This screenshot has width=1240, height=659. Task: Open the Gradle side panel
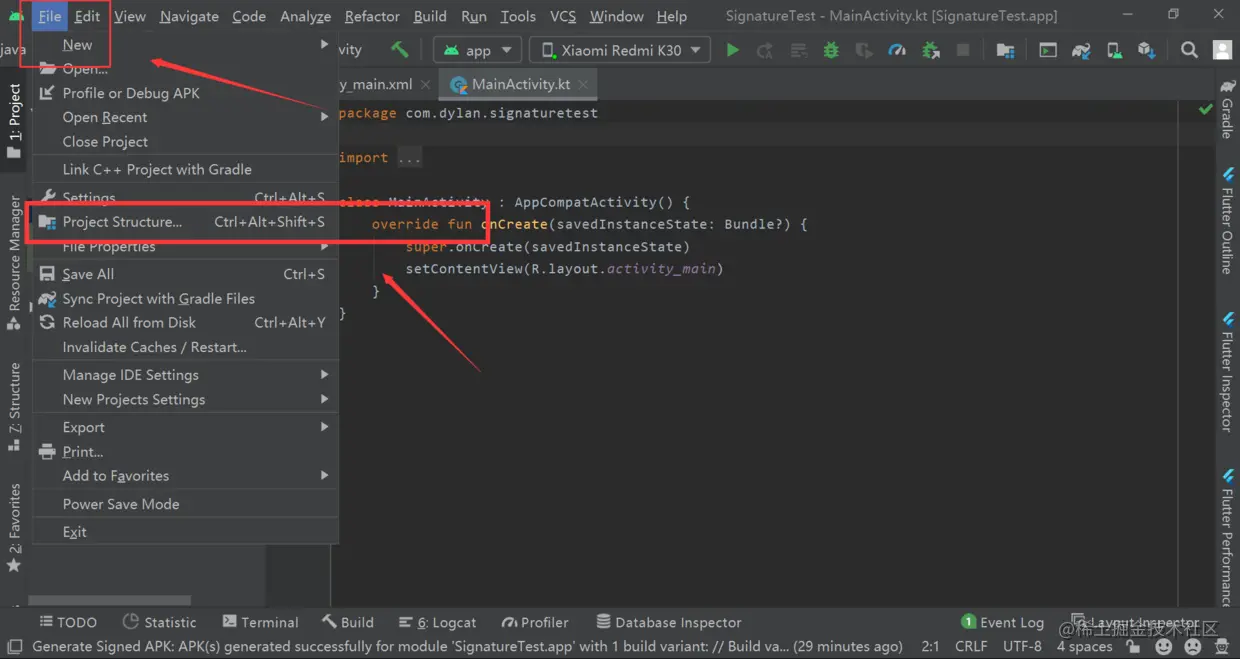click(x=1227, y=108)
